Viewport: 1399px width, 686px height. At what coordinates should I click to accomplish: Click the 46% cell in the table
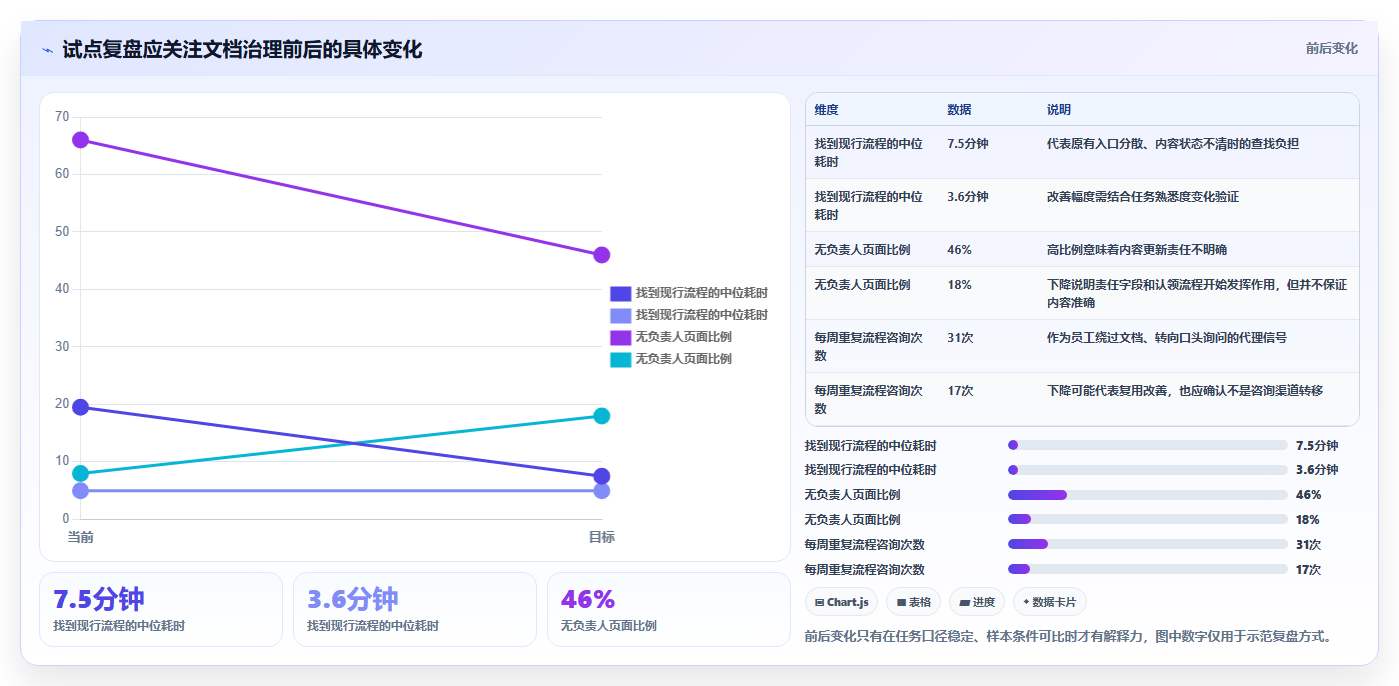[960, 250]
